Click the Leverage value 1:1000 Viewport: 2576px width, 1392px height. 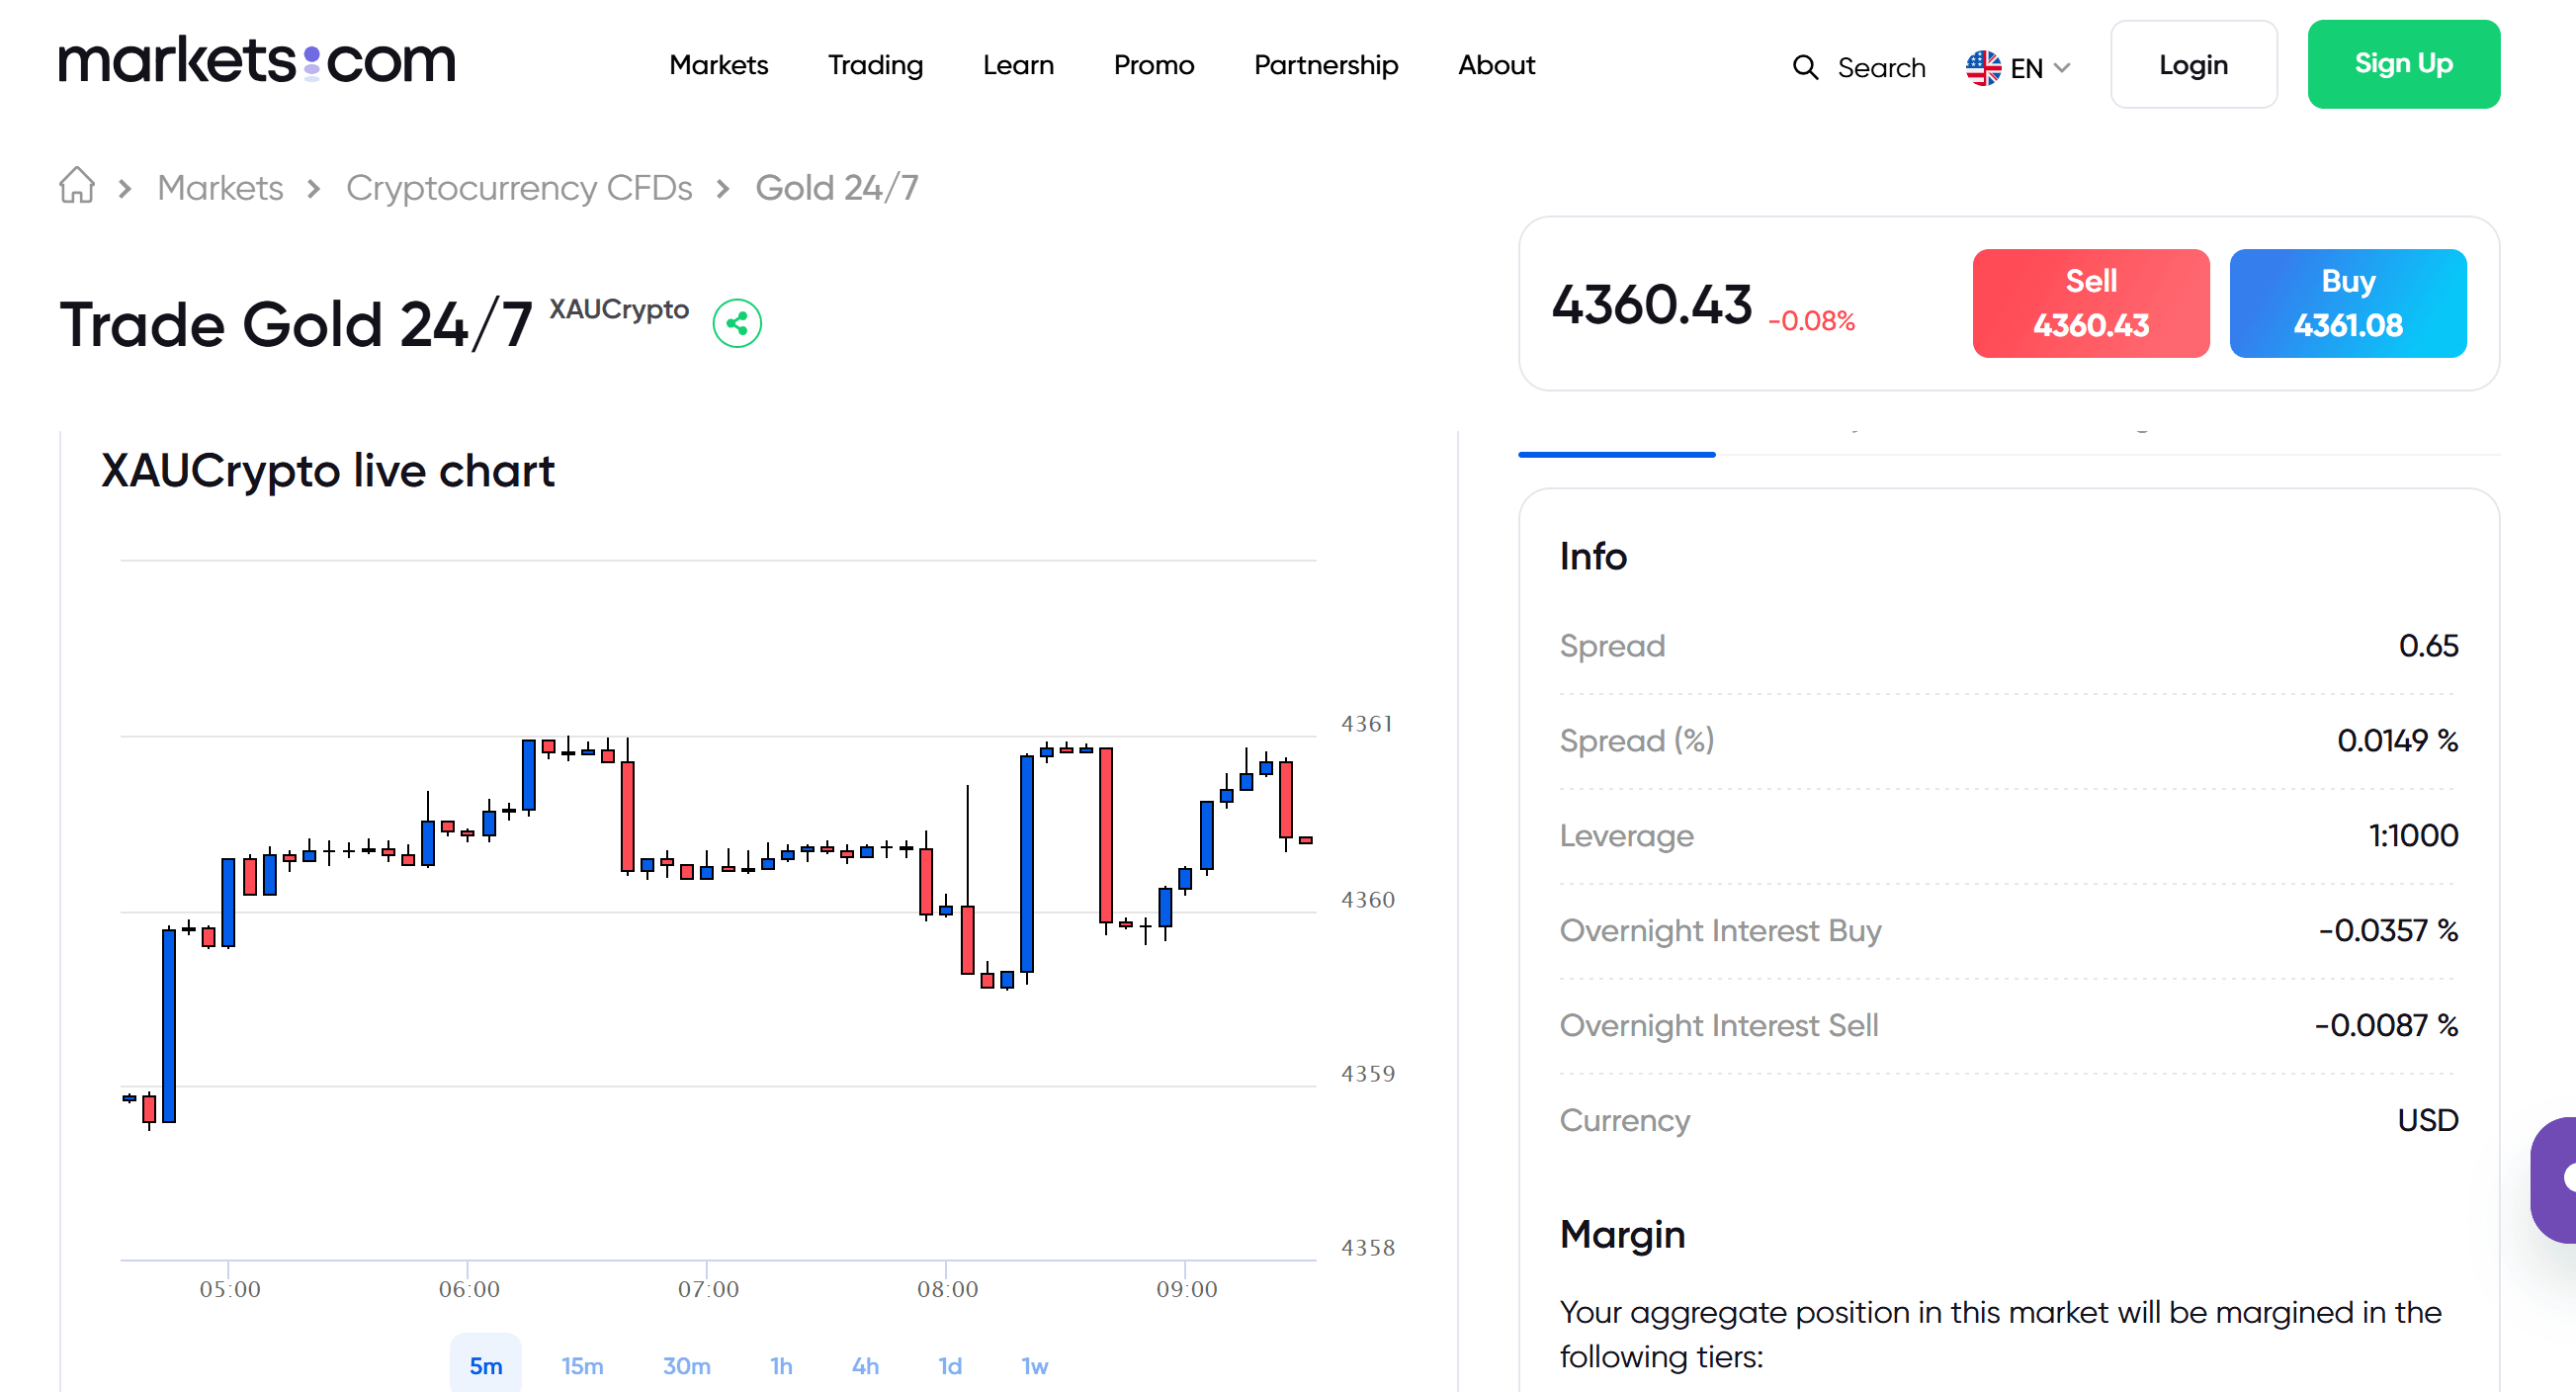pyautogui.click(x=2413, y=836)
